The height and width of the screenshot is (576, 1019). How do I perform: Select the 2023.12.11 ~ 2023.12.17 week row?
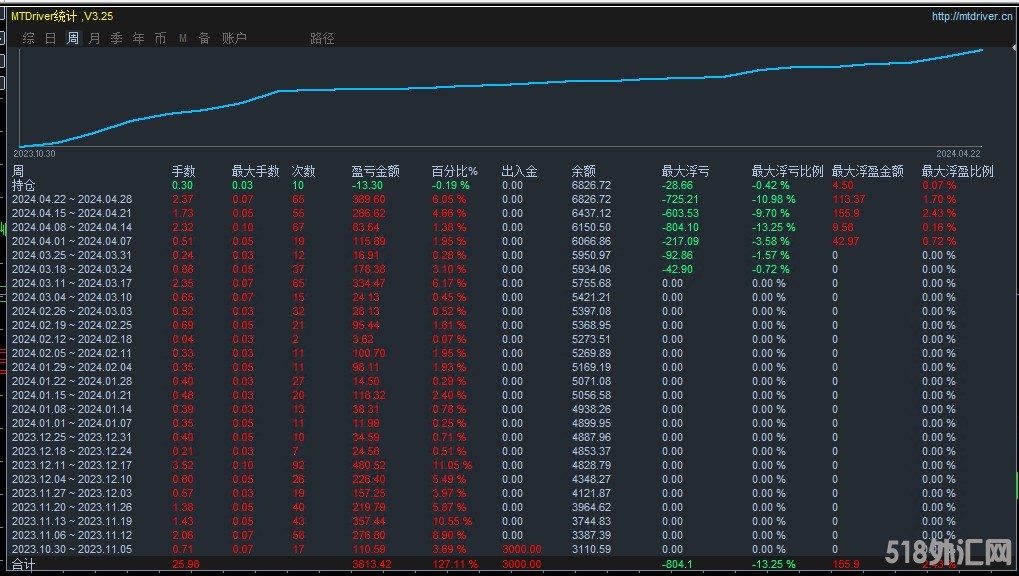pyautogui.click(x=72, y=465)
